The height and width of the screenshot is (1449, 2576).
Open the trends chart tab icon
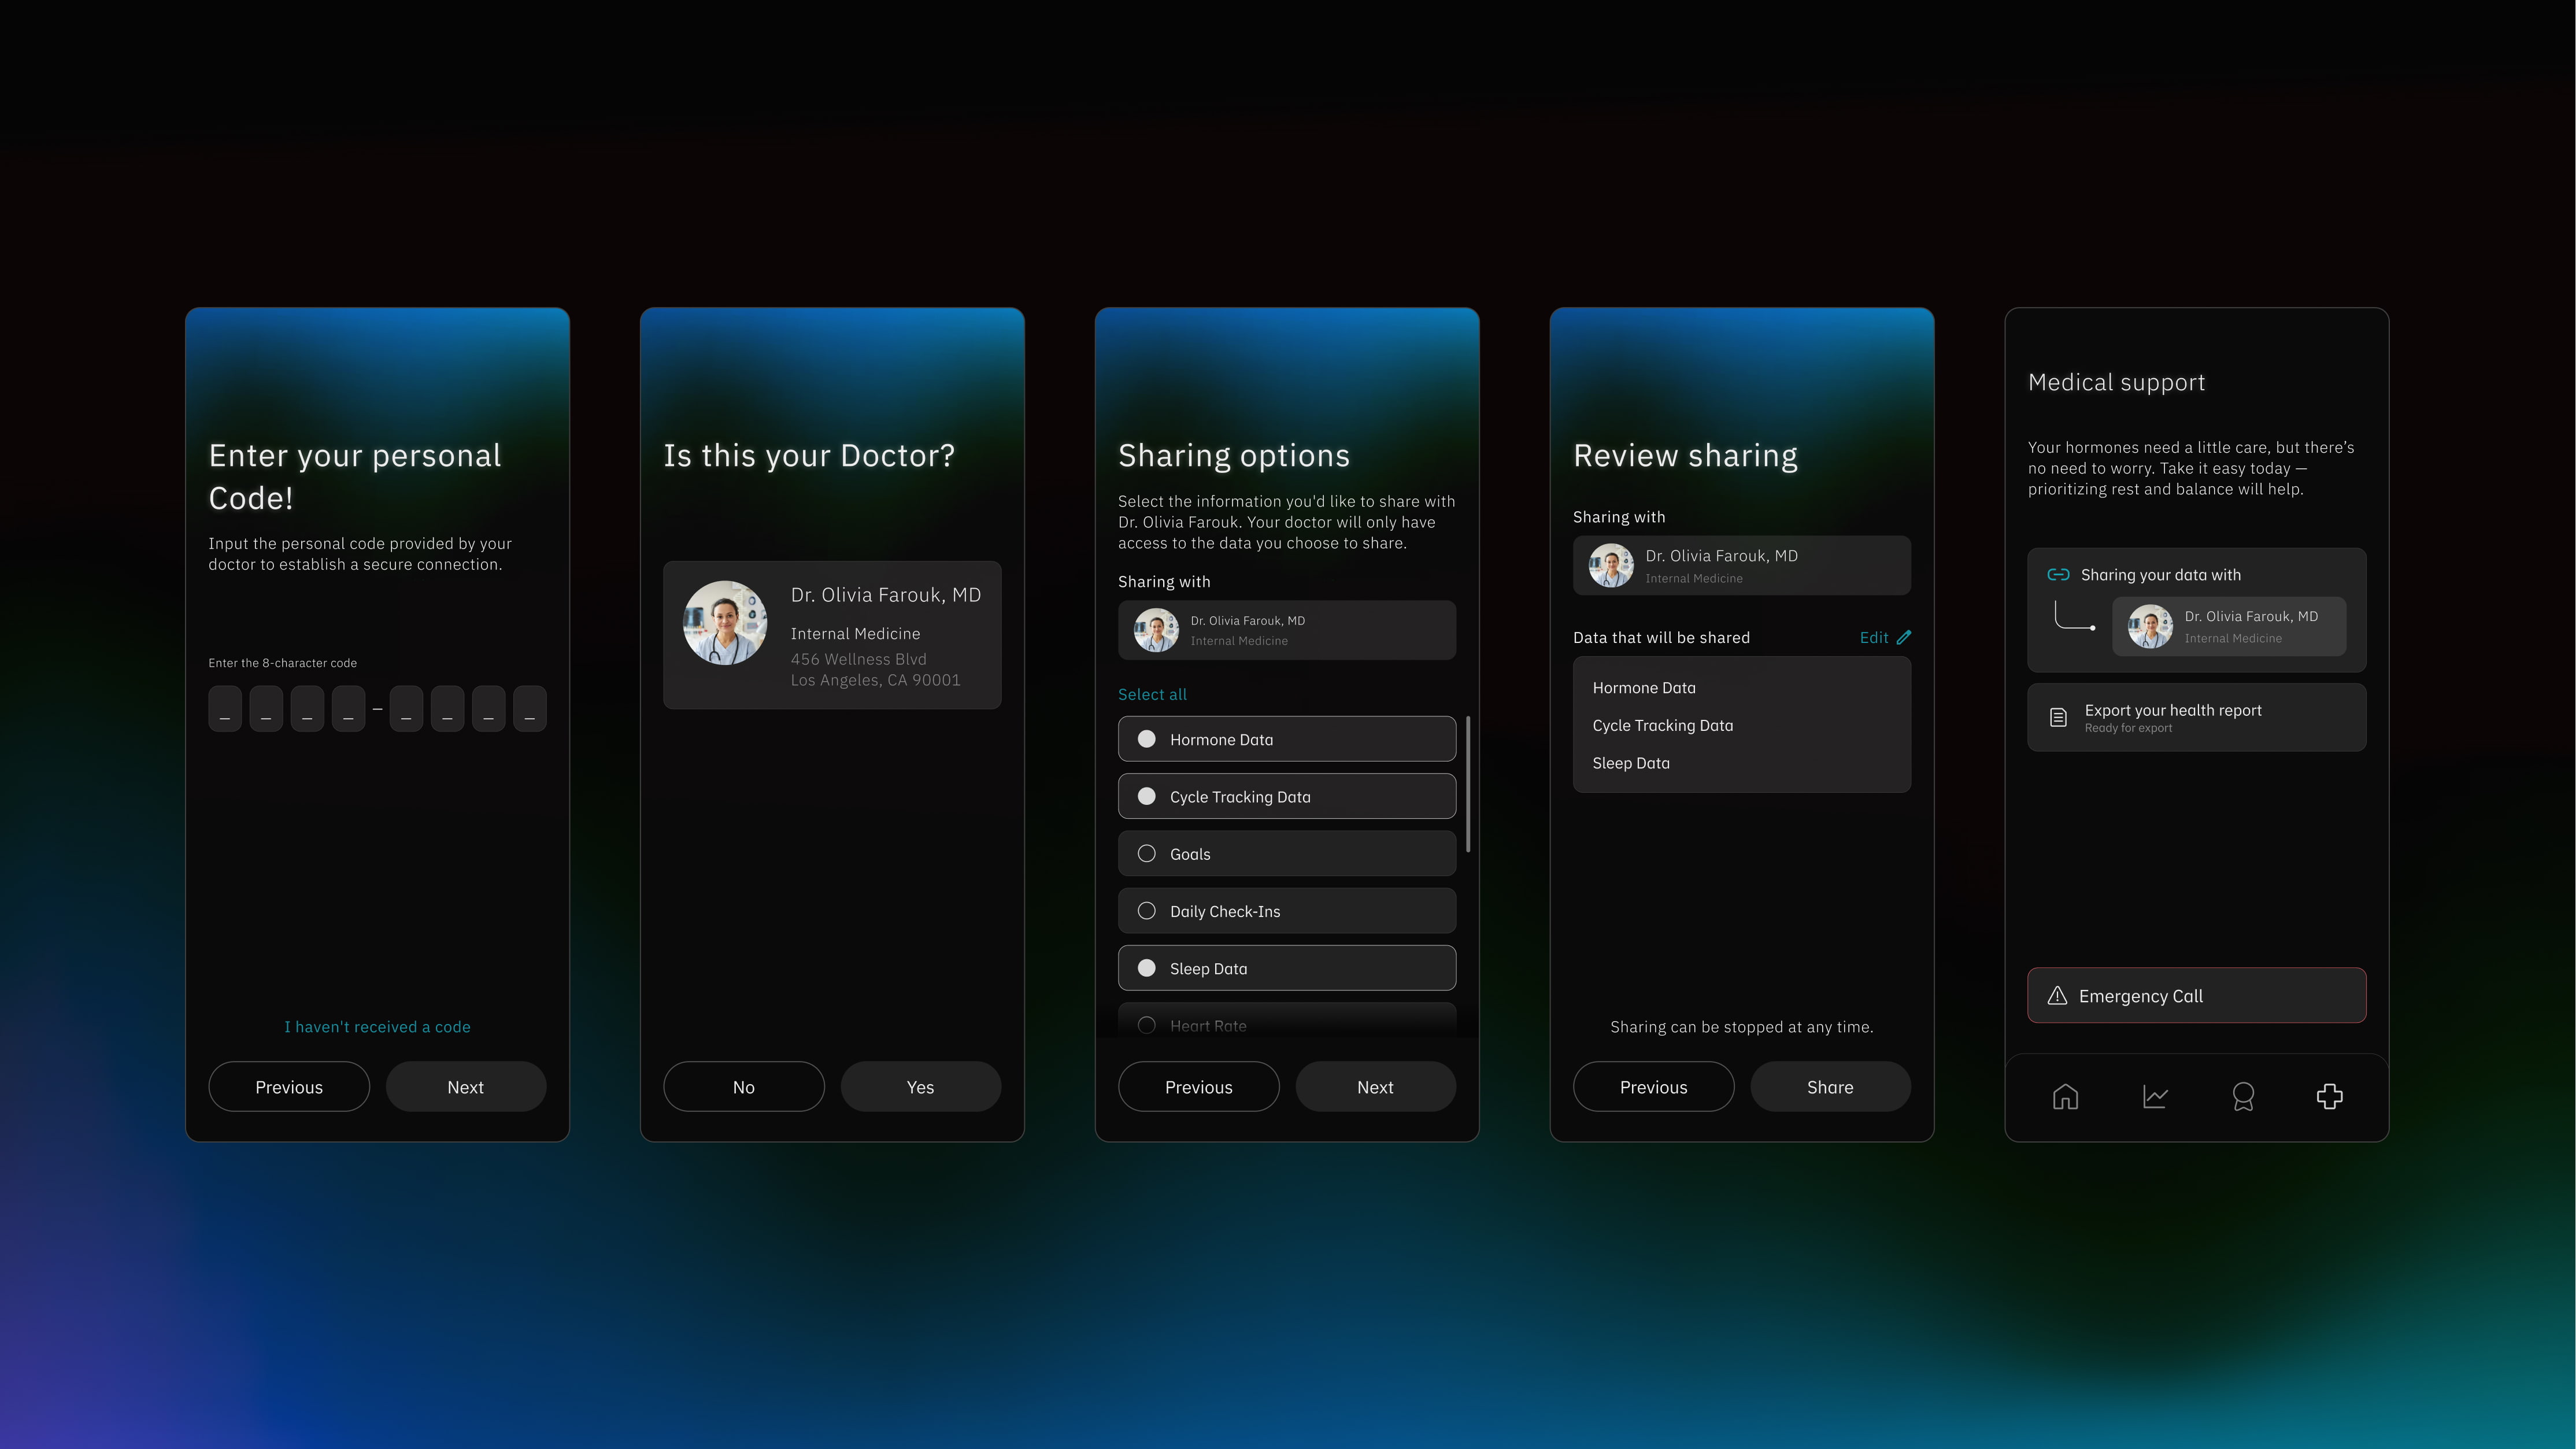tap(2155, 1096)
